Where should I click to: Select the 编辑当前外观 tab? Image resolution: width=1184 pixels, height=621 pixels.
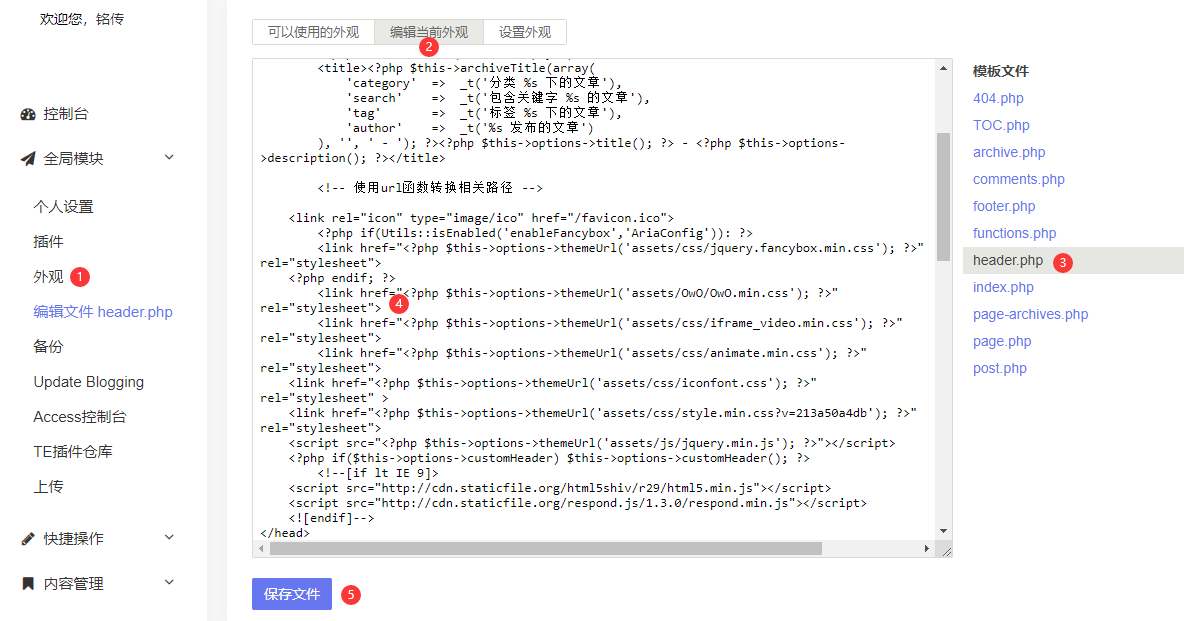[429, 32]
